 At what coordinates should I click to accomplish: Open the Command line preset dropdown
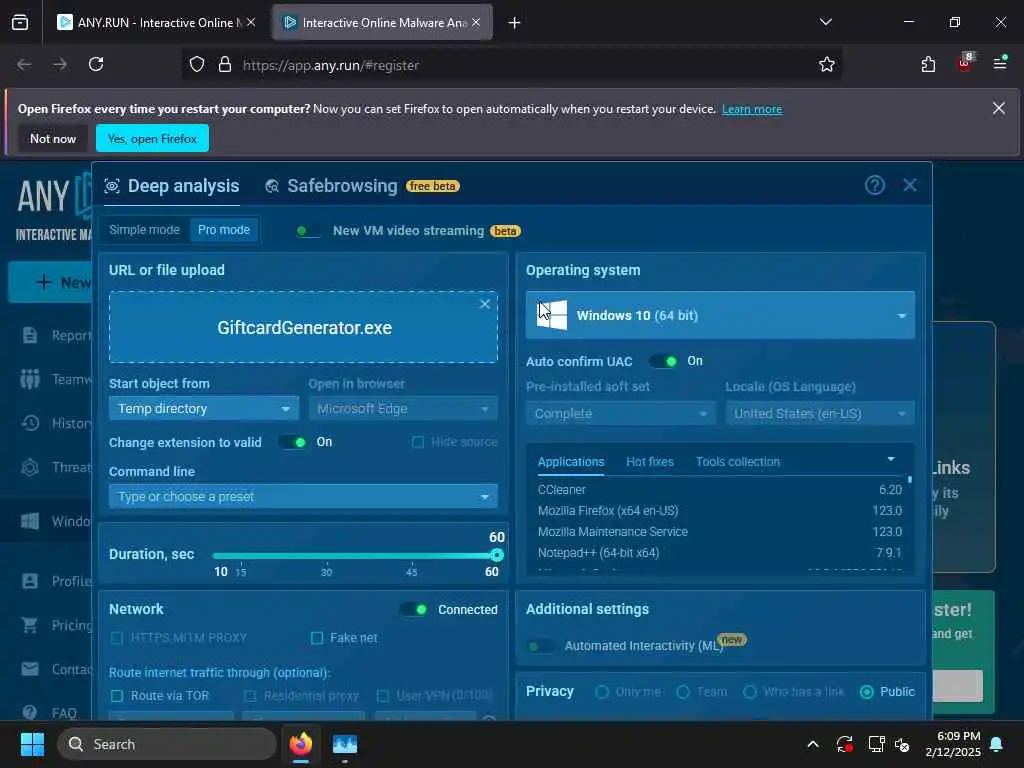303,496
